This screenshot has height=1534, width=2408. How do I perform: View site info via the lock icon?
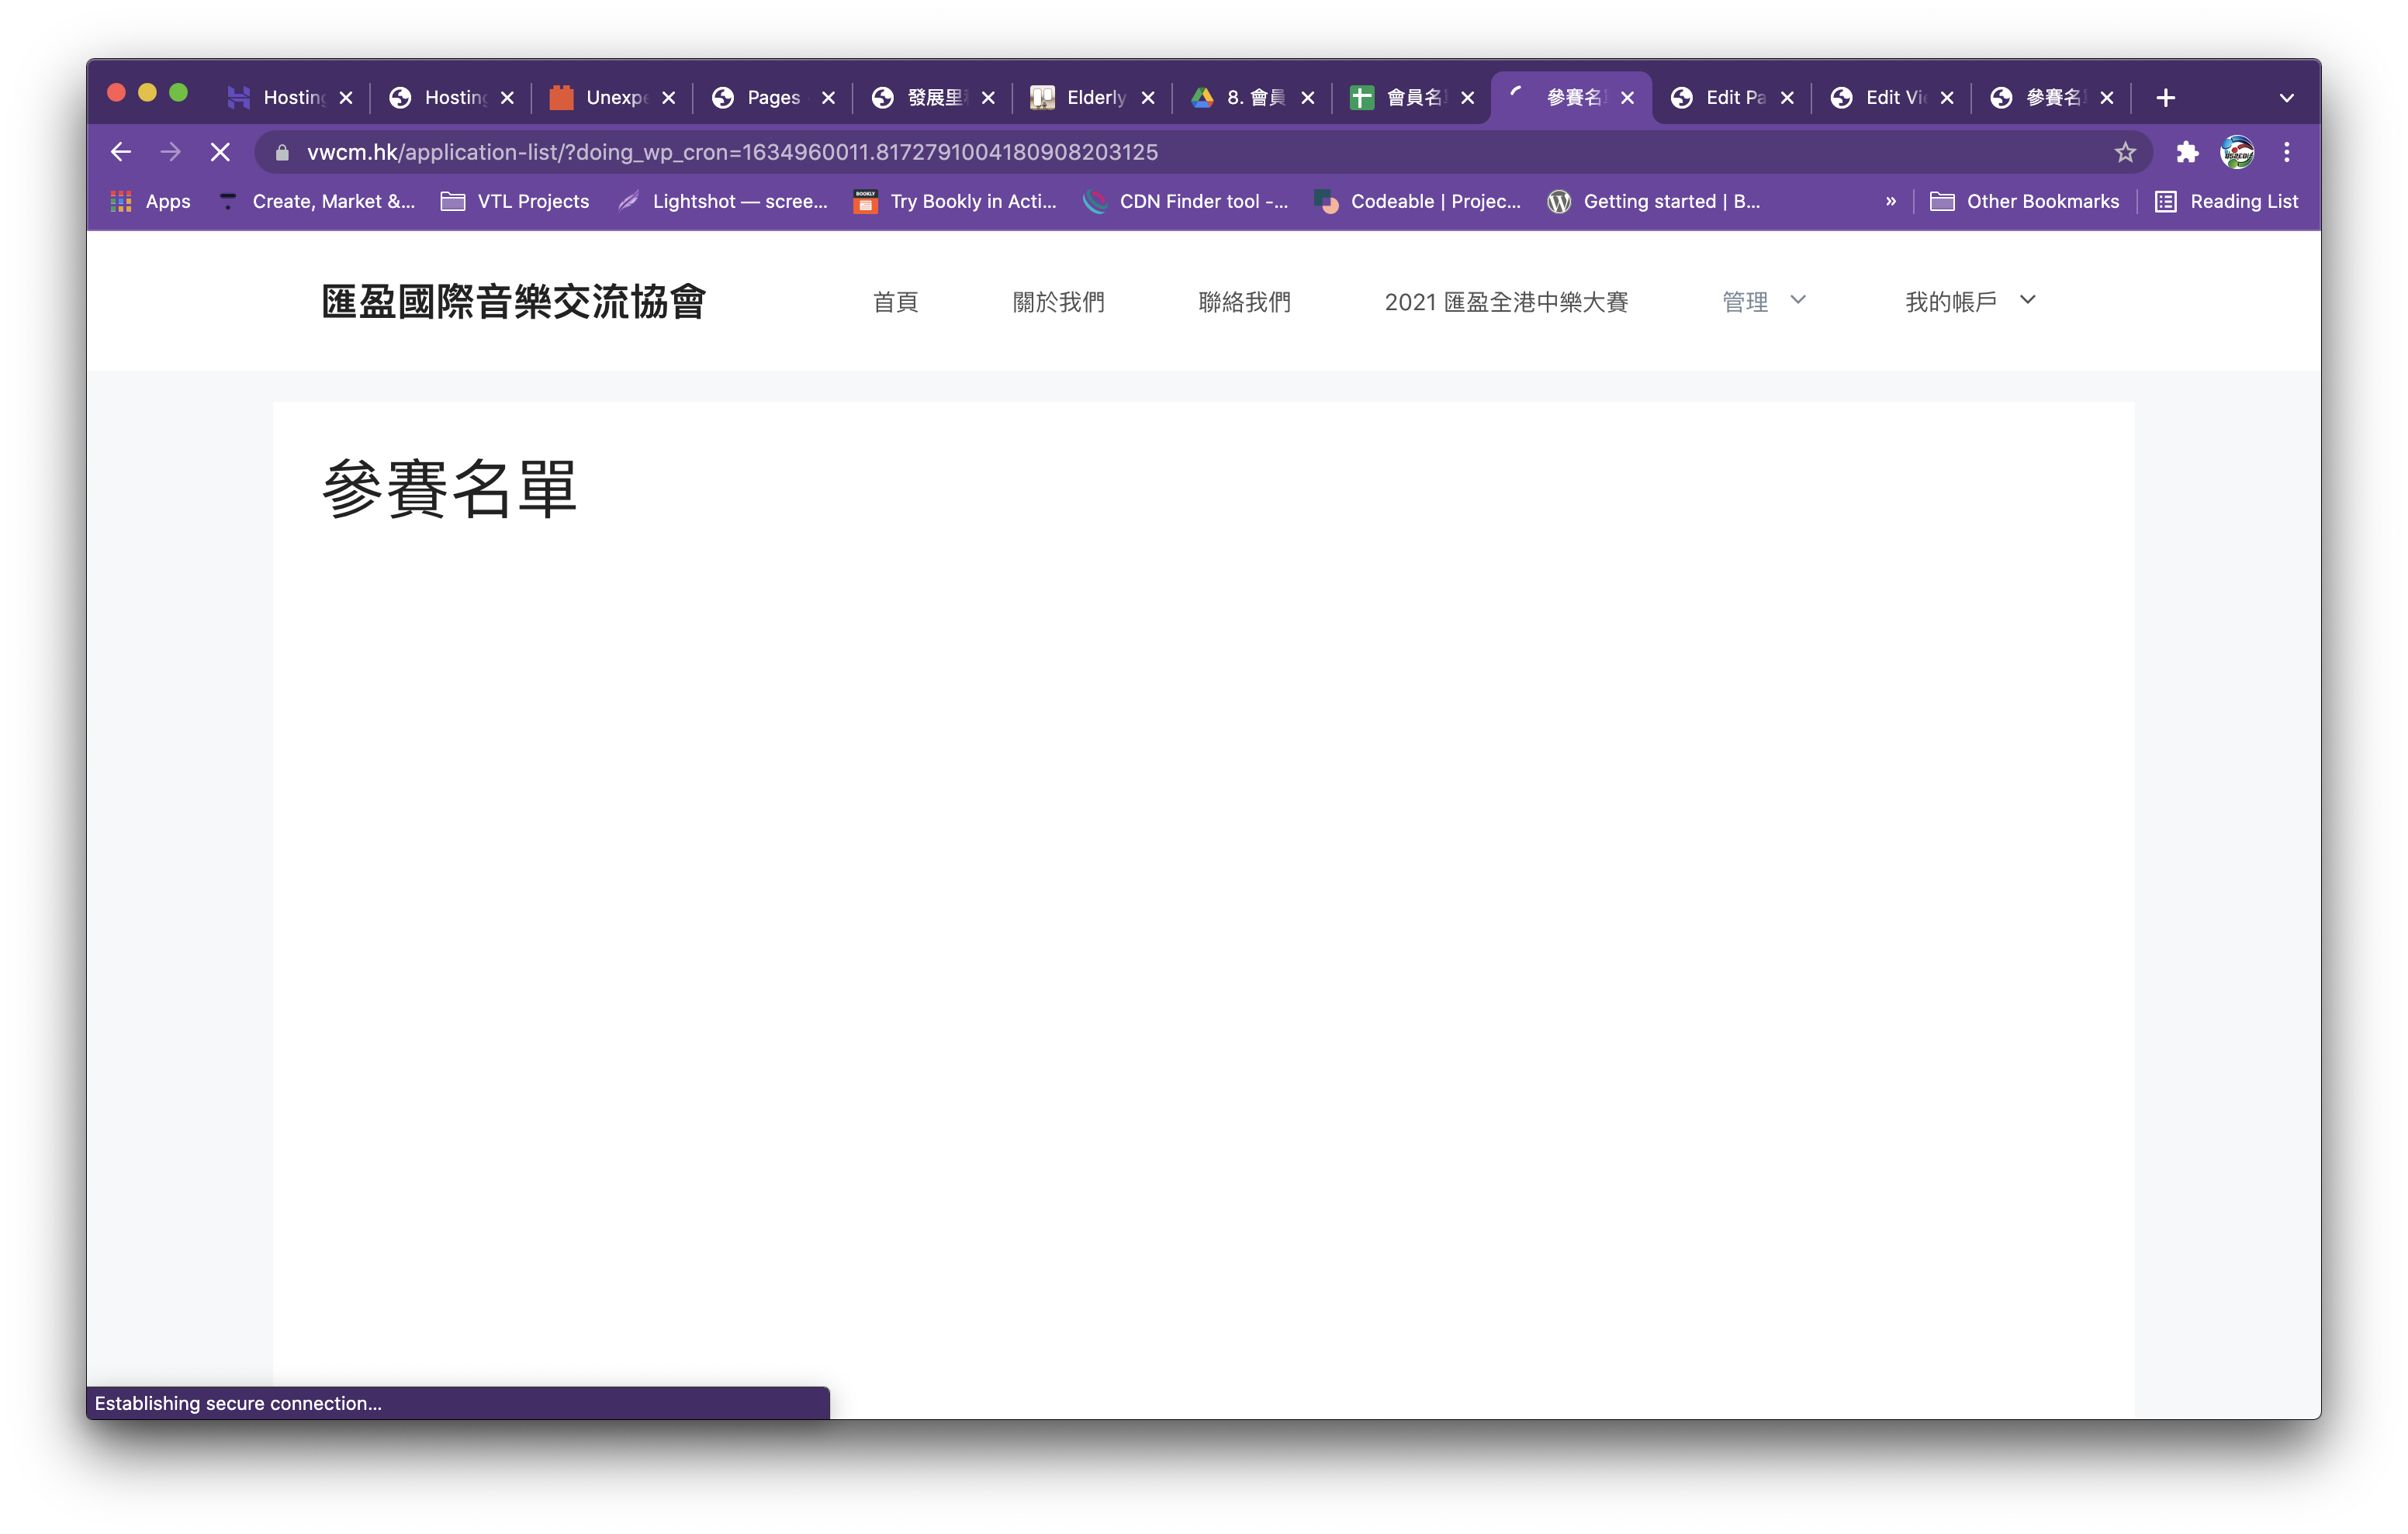coord(282,152)
